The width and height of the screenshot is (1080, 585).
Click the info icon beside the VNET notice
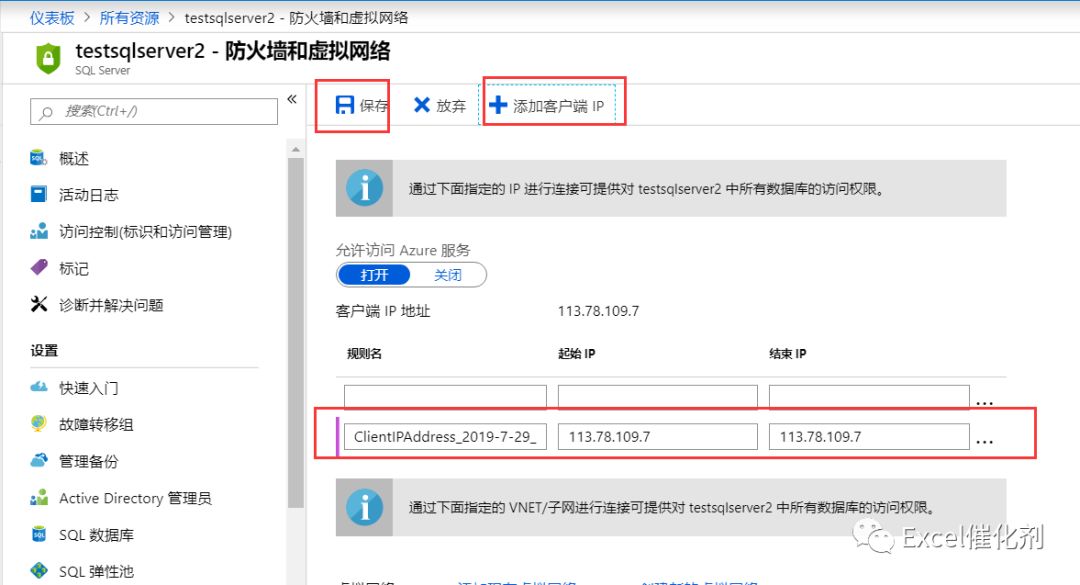click(x=364, y=507)
